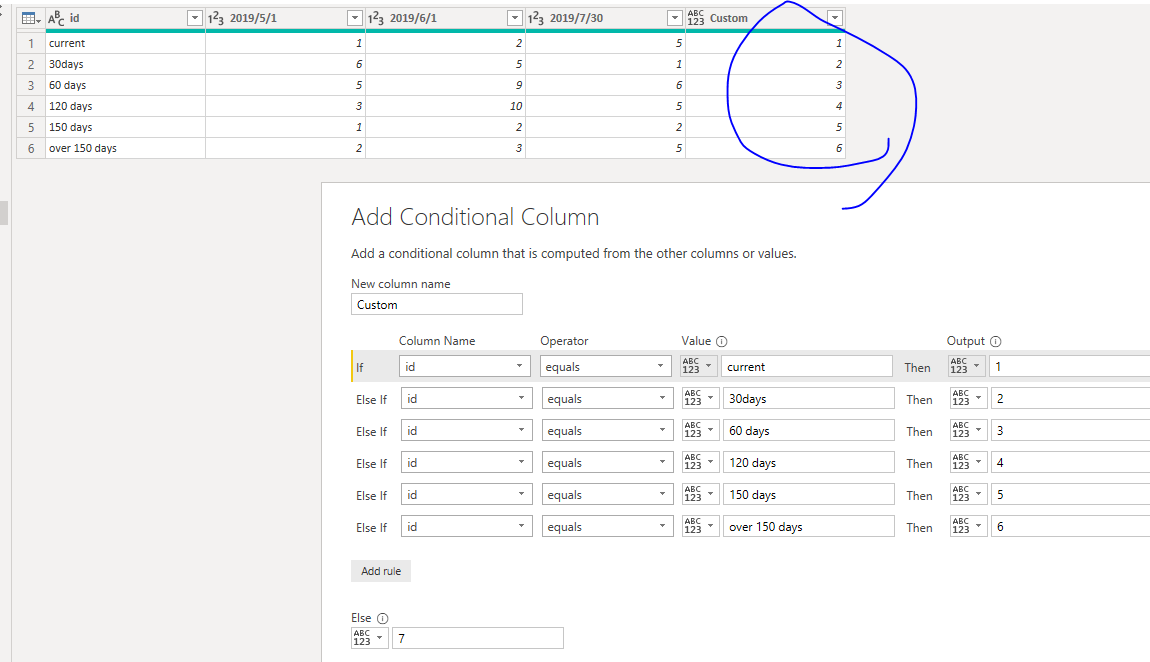This screenshot has width=1150, height=662.
Task: Select the '30days' cell in the table
Action: point(125,65)
